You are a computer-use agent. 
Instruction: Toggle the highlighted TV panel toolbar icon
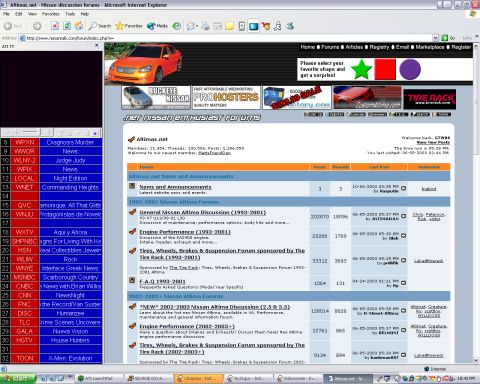coord(254,26)
